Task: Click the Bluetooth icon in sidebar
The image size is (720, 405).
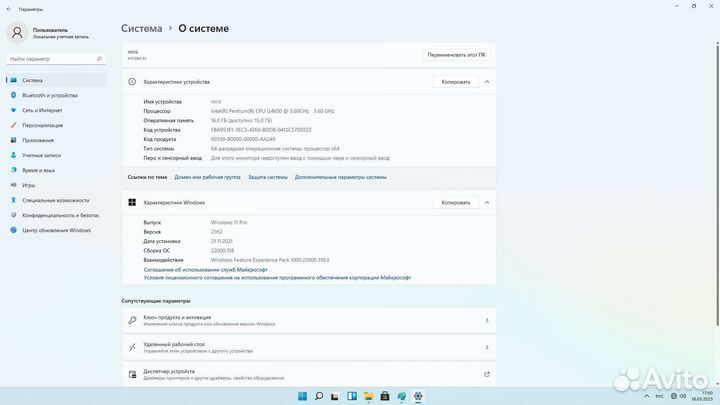Action: tap(13, 95)
